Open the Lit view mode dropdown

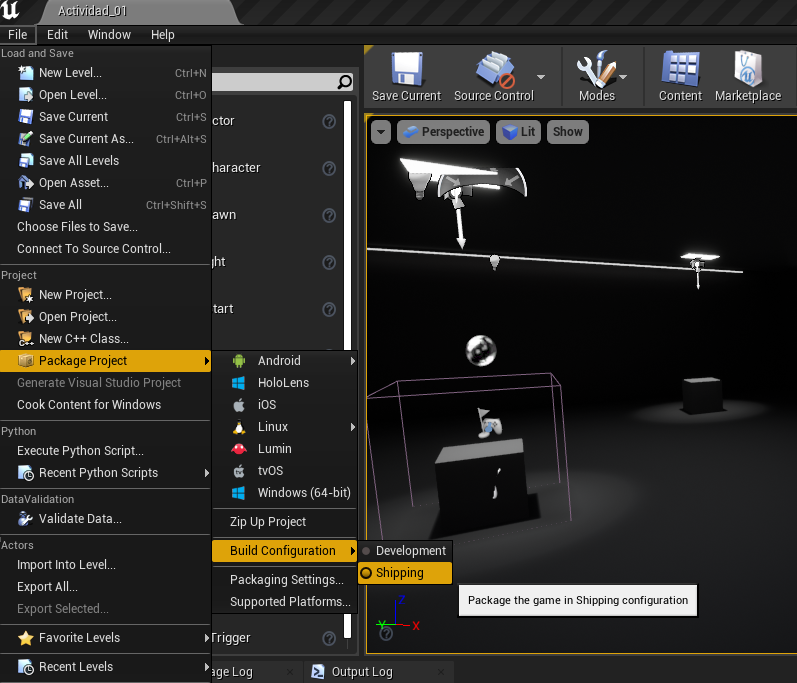point(518,132)
